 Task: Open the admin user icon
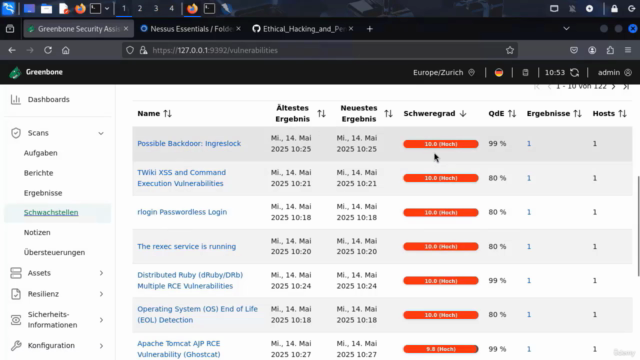(x=628, y=72)
